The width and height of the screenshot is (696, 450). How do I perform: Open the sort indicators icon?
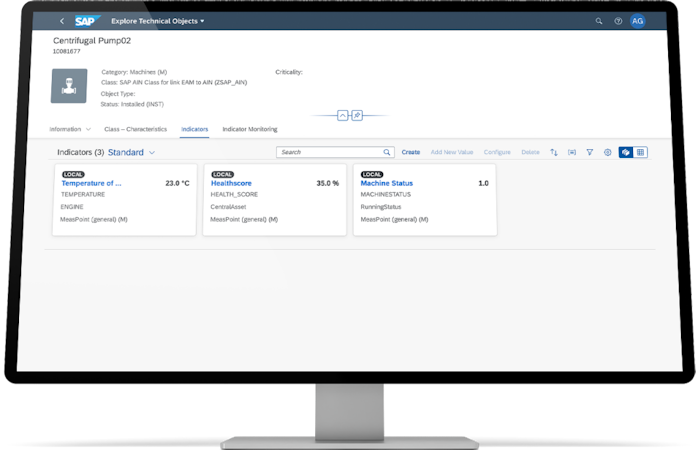coord(554,152)
